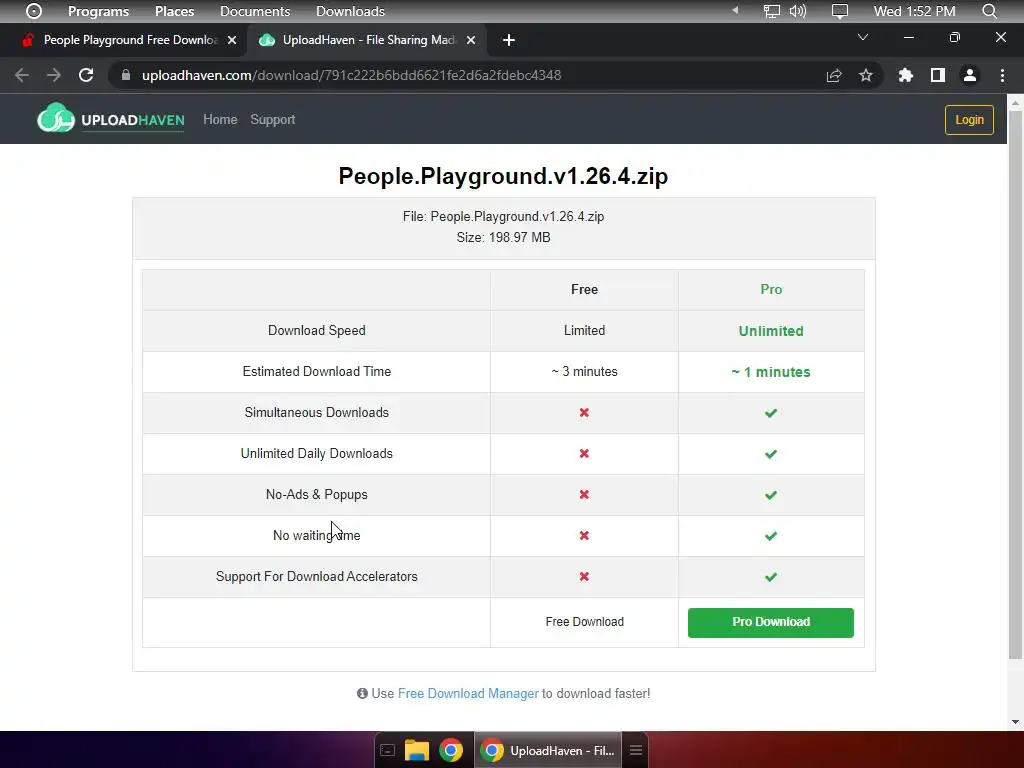Click the scrollbar up arrow

tap(1015, 103)
